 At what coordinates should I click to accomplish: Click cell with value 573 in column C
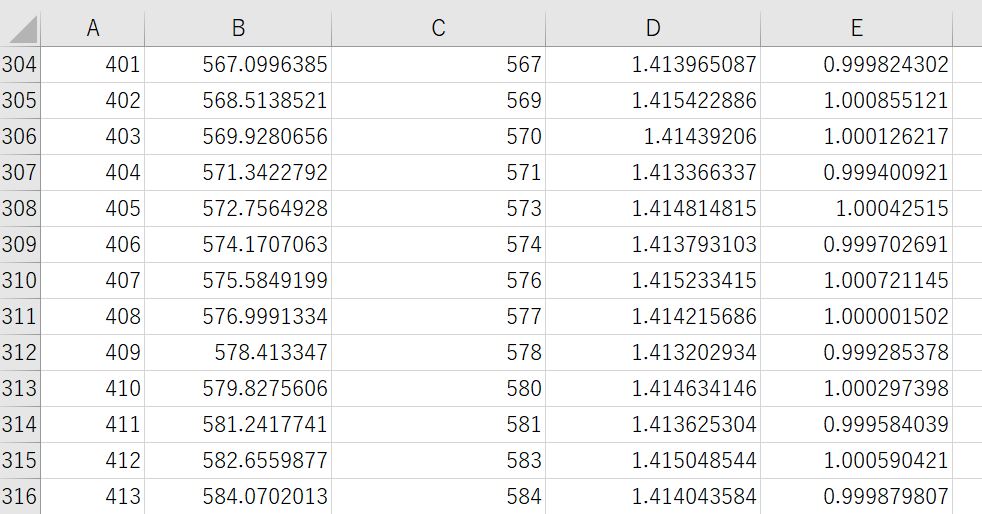point(438,208)
